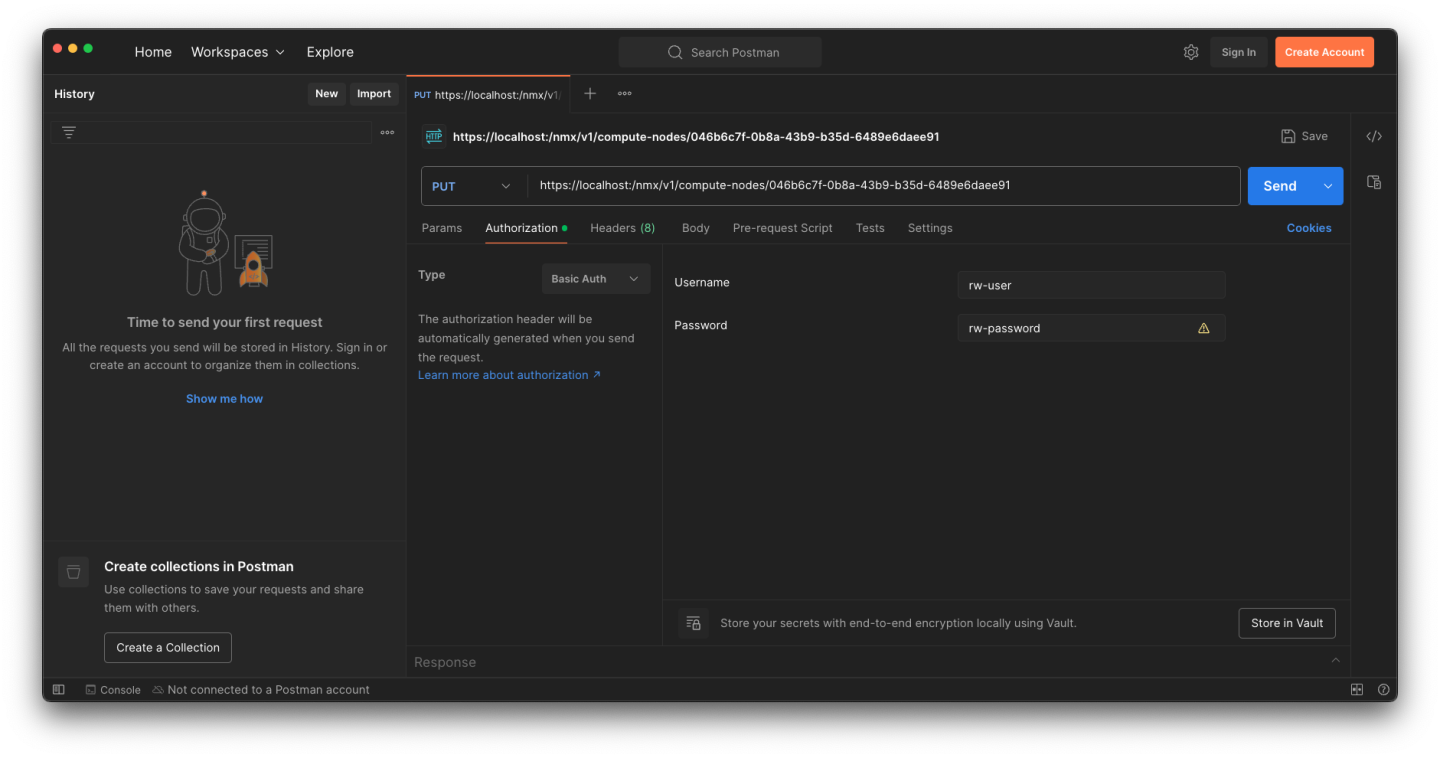This screenshot has width=1440, height=758.
Task: Click the code snippet icon
Action: (x=1374, y=136)
